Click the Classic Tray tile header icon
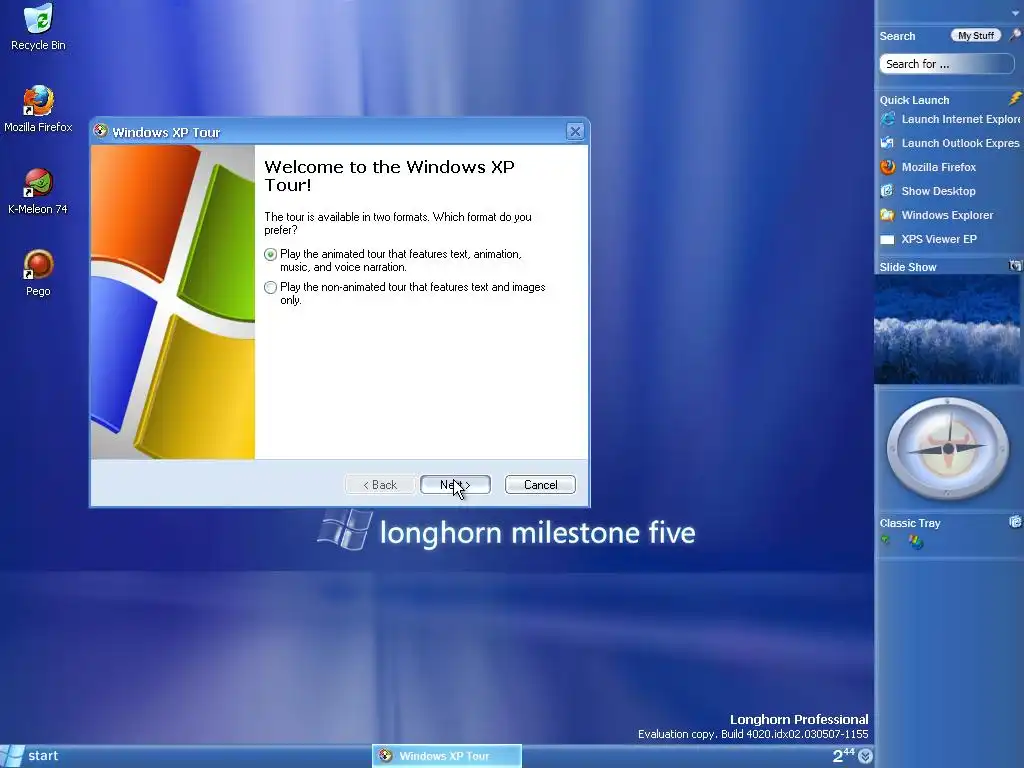Screen dimensions: 1024x768 [1015, 522]
